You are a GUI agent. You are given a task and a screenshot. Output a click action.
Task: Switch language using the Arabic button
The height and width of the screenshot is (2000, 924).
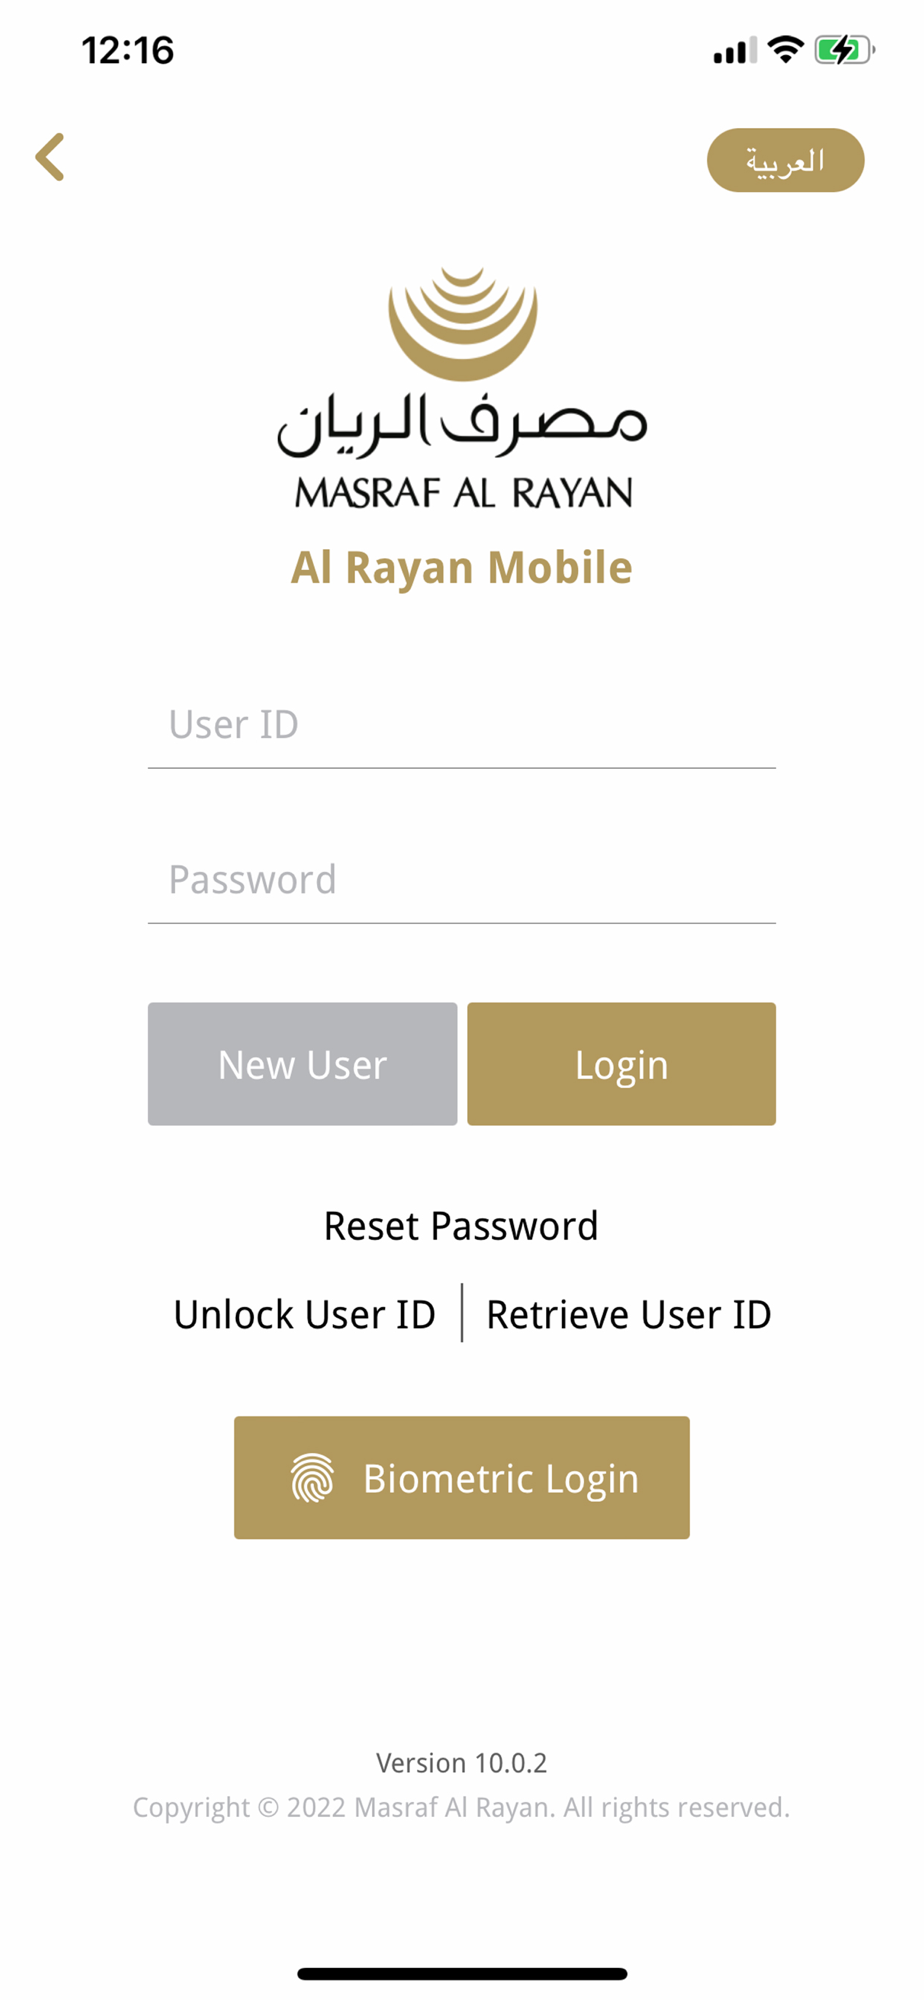click(785, 160)
